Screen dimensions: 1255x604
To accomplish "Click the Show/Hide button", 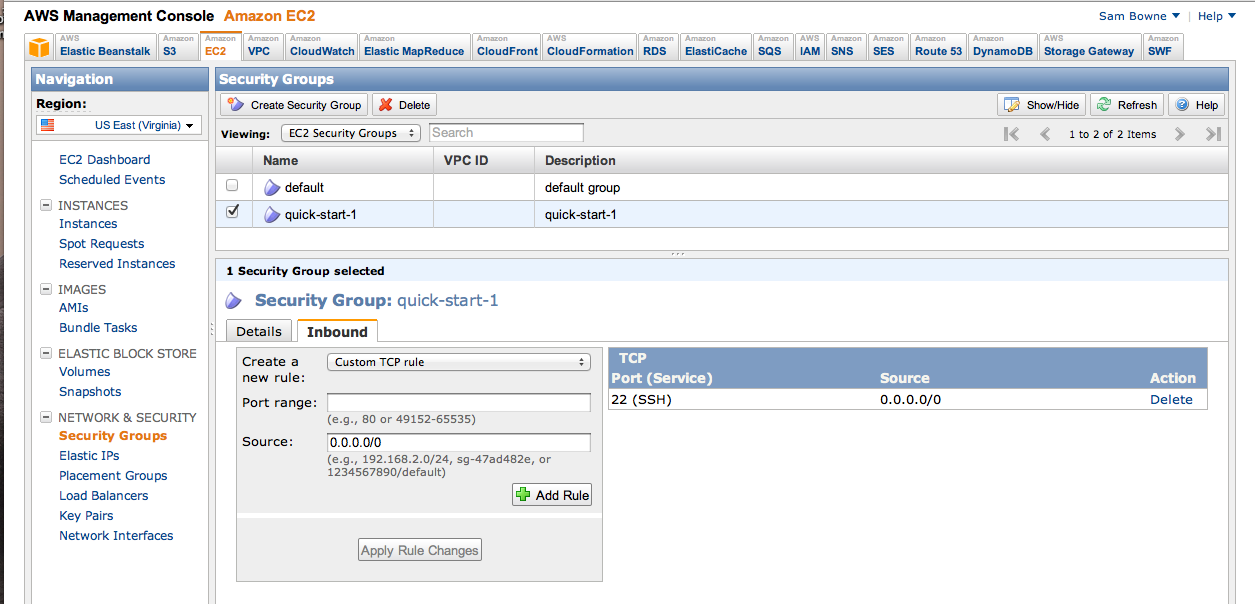I will tap(1041, 105).
